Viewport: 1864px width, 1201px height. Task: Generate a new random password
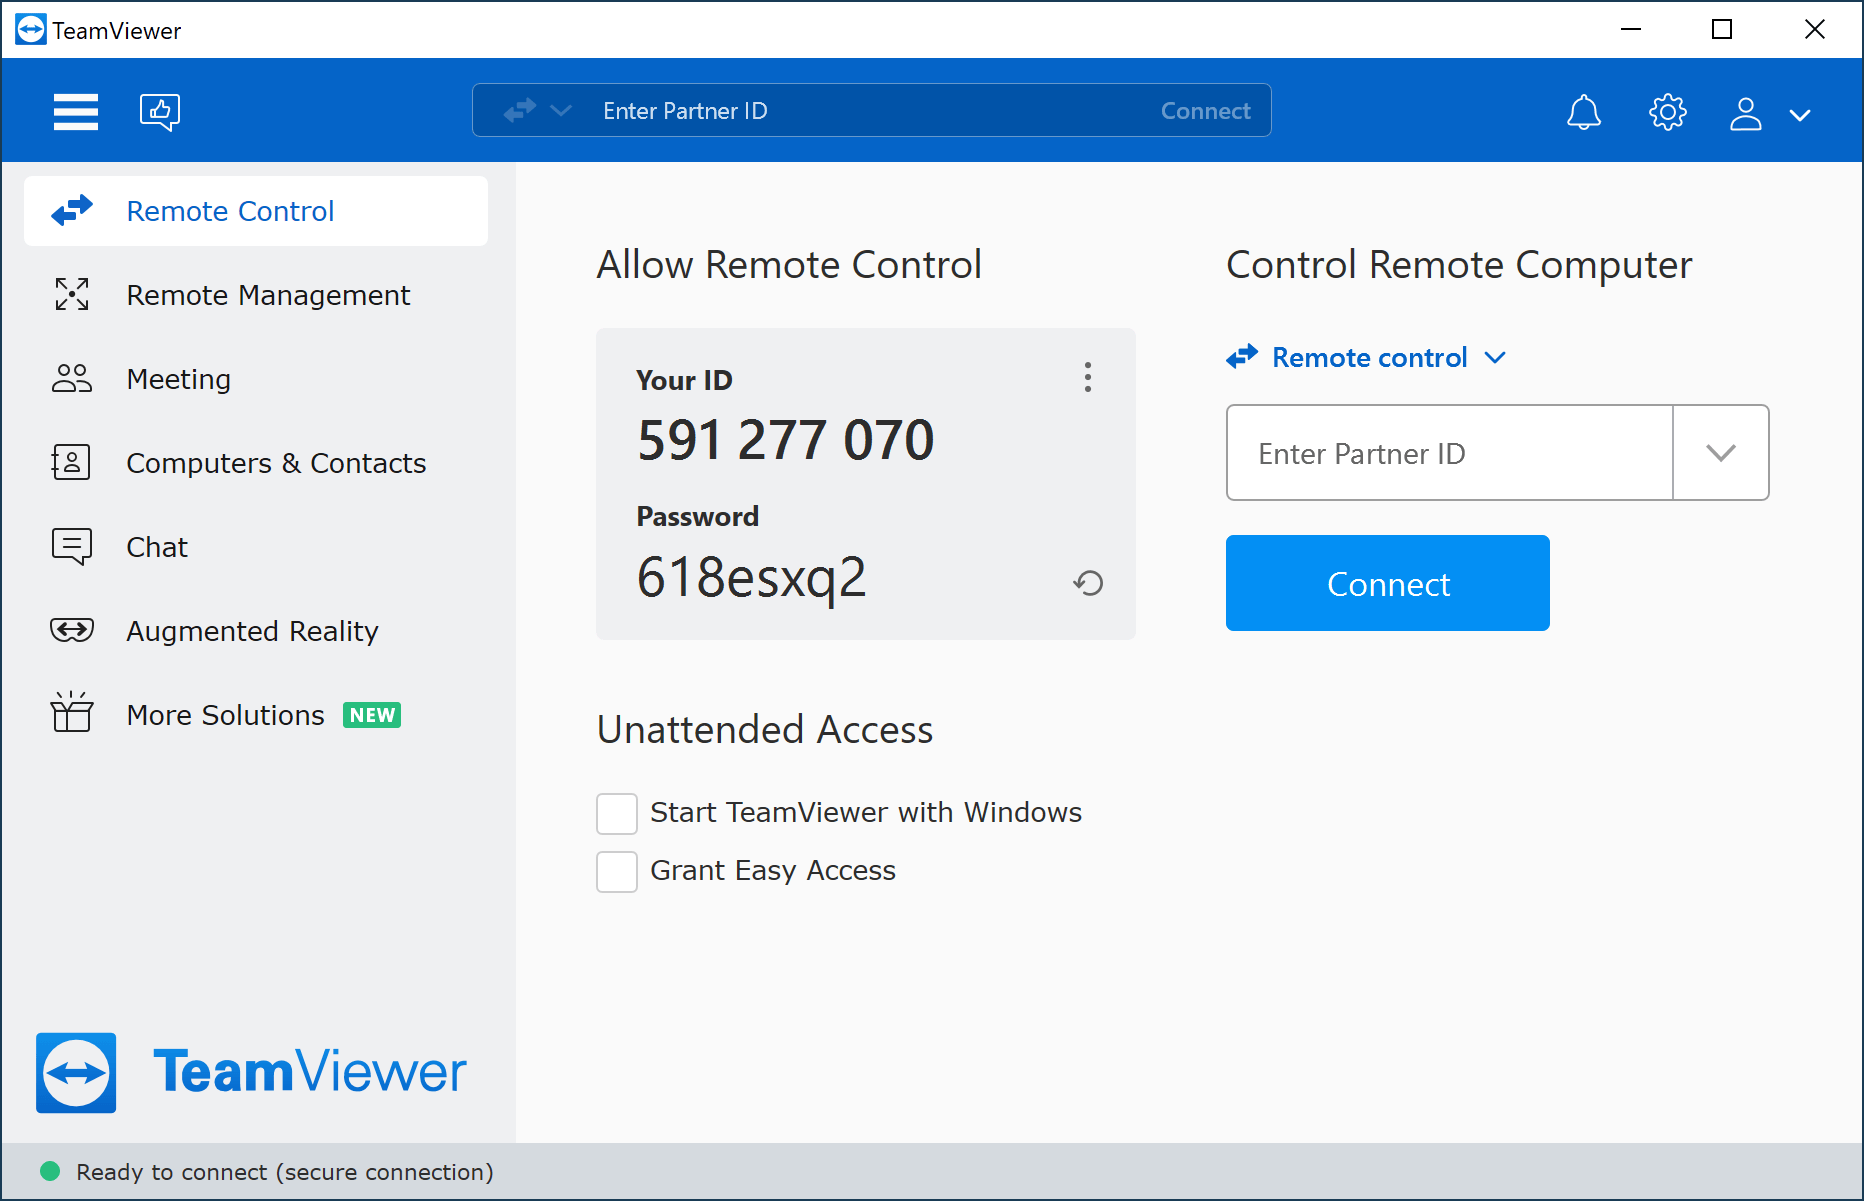[x=1089, y=583]
